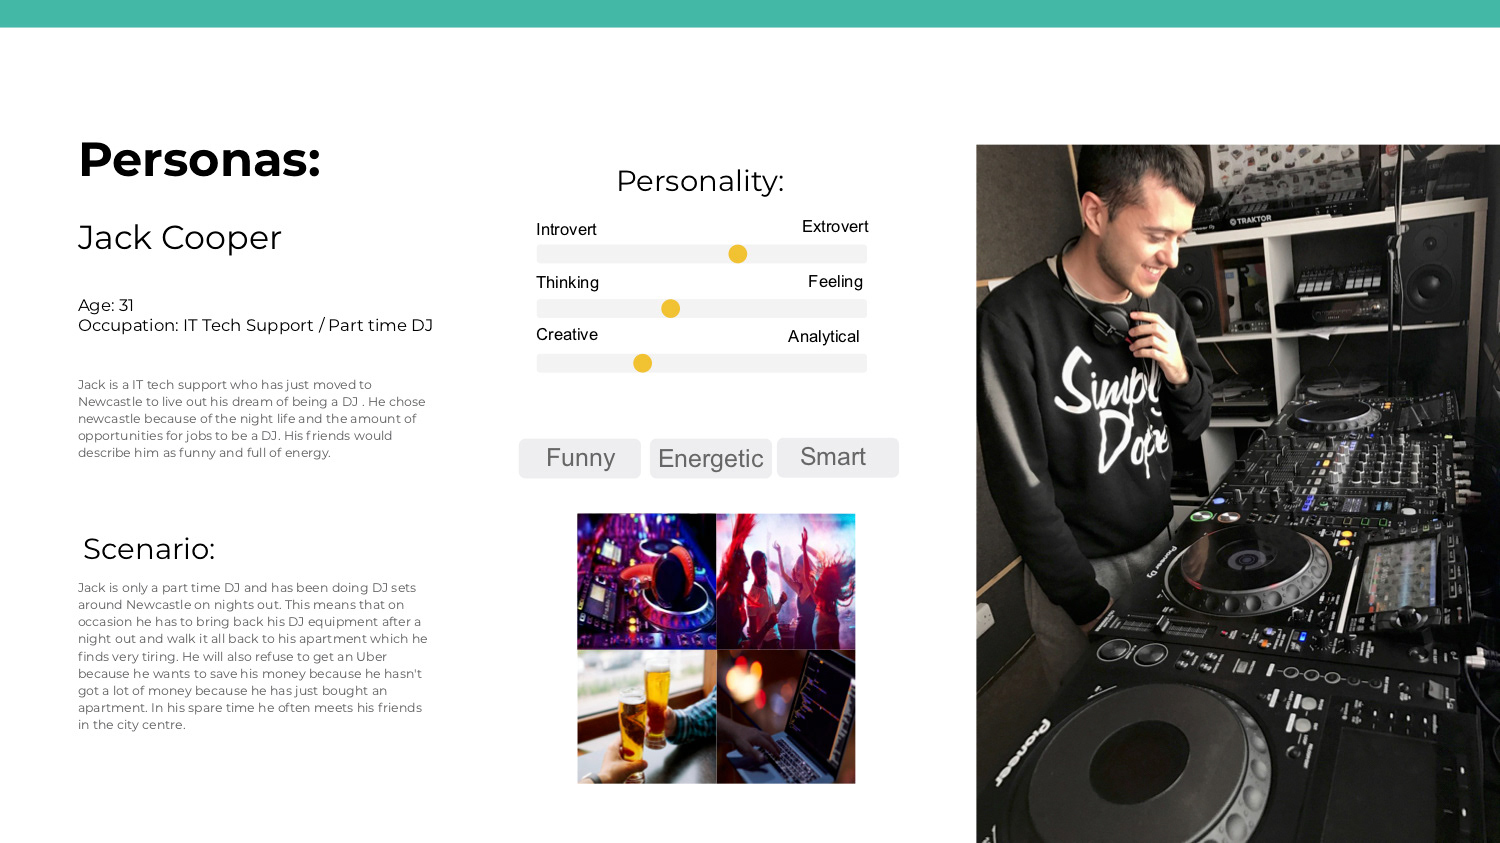
Task: Open the DJ headphones mixer thumbnail
Action: click(x=647, y=581)
